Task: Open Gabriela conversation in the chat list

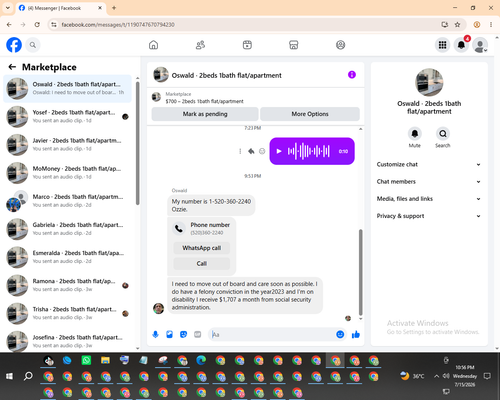Action: click(67, 229)
